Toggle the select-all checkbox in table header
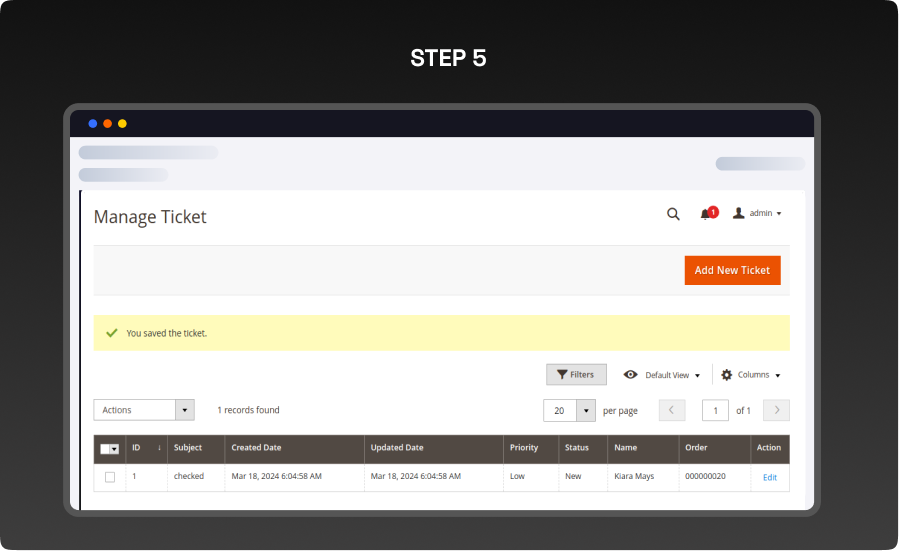The width and height of the screenshot is (899, 551). point(105,449)
